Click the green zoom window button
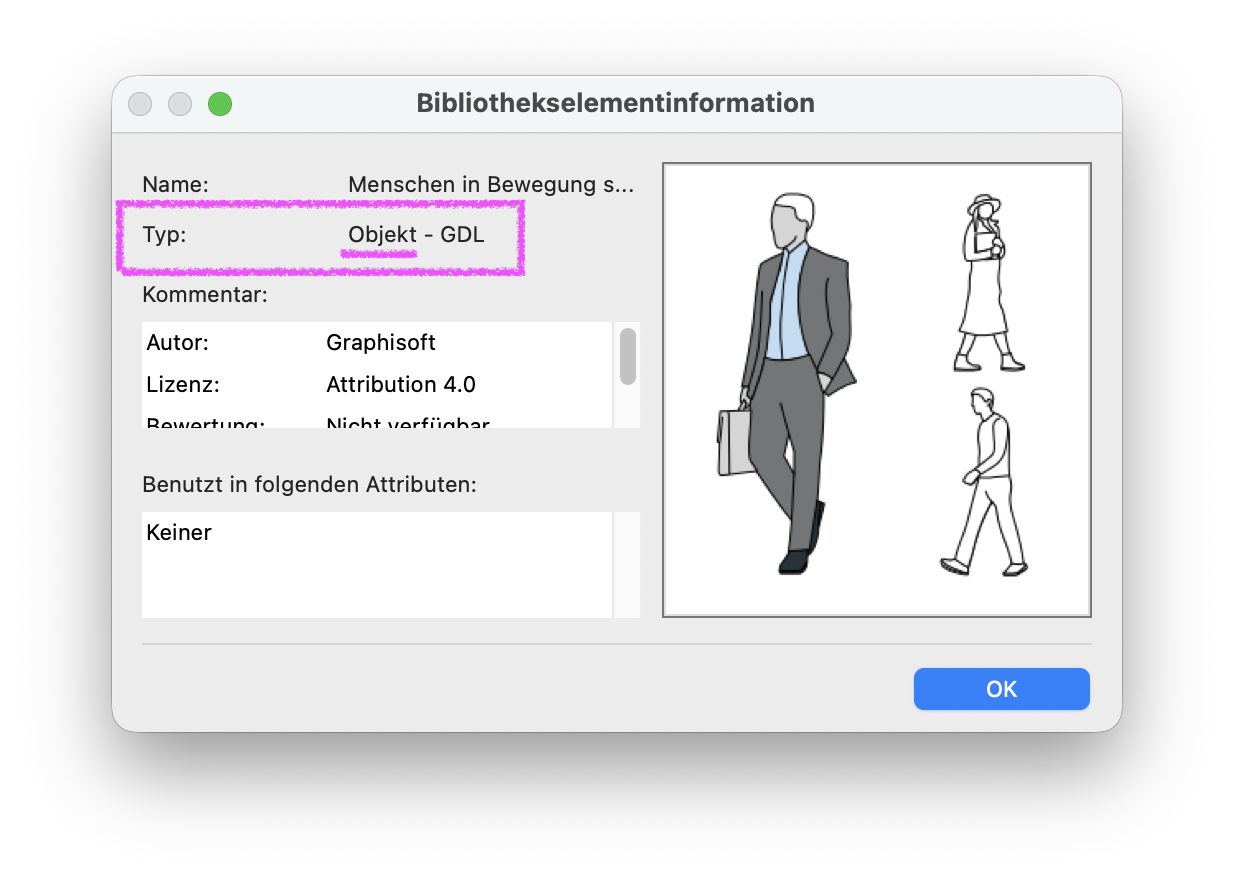Viewport: 1234px width, 880px height. point(220,103)
